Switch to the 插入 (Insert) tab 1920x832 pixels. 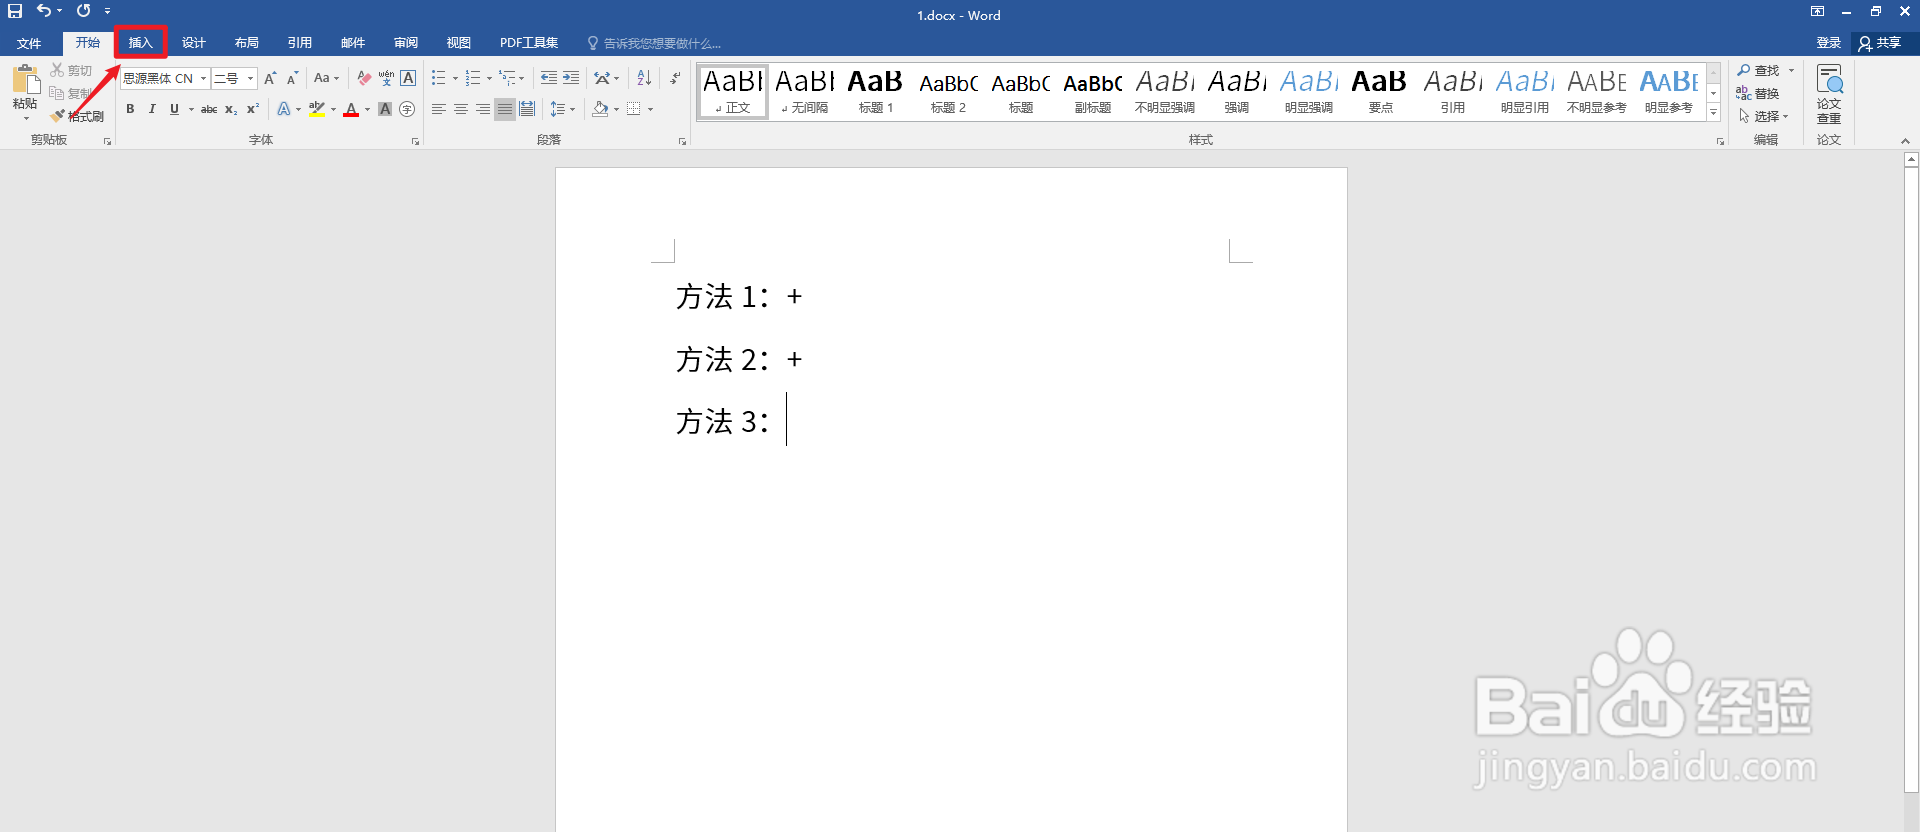141,43
